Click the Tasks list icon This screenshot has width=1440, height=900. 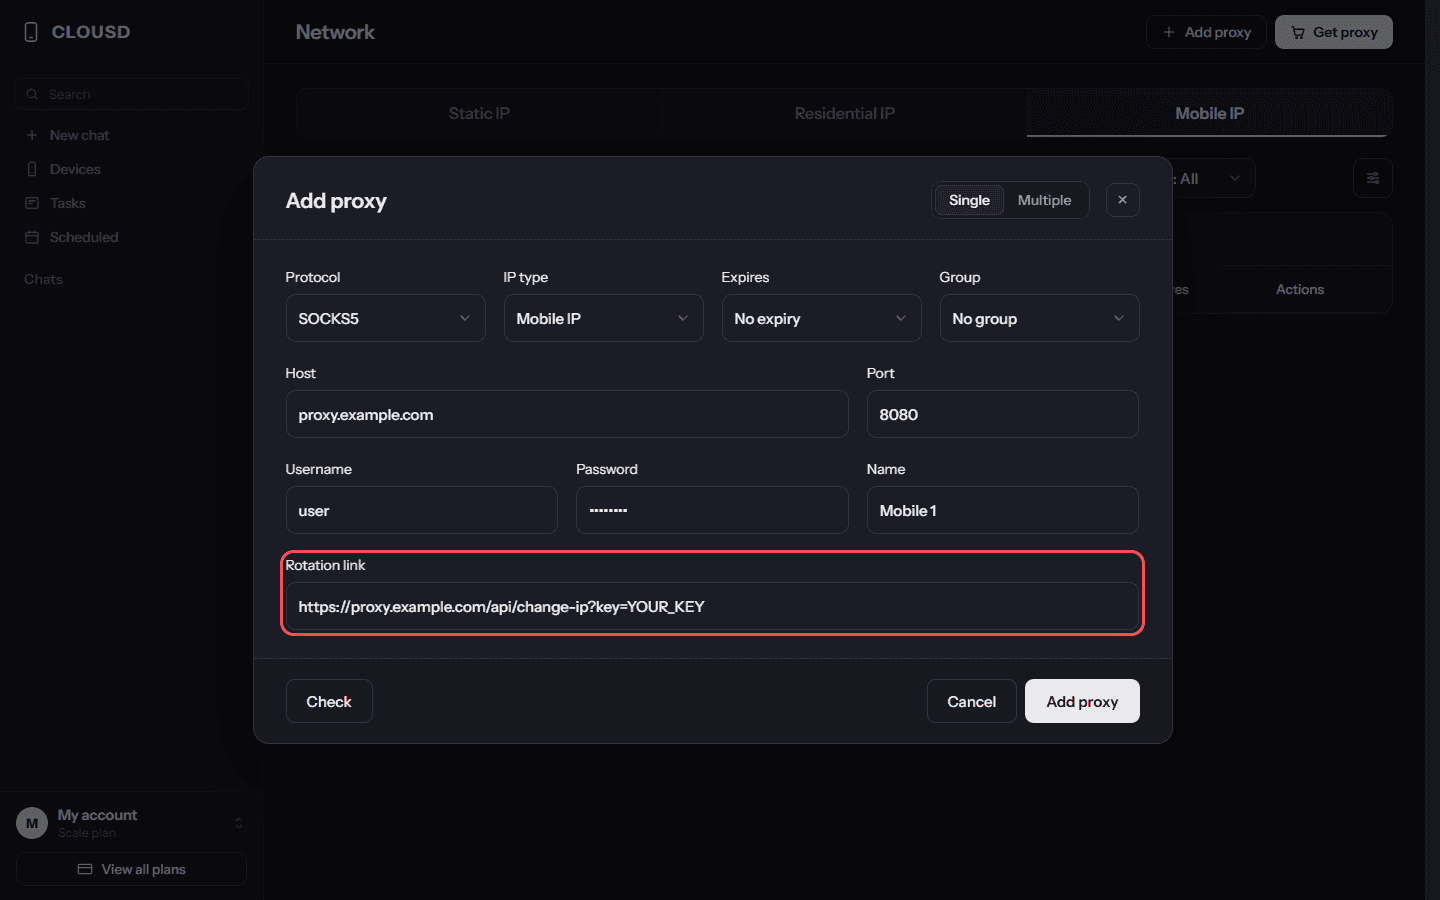[x=32, y=203]
